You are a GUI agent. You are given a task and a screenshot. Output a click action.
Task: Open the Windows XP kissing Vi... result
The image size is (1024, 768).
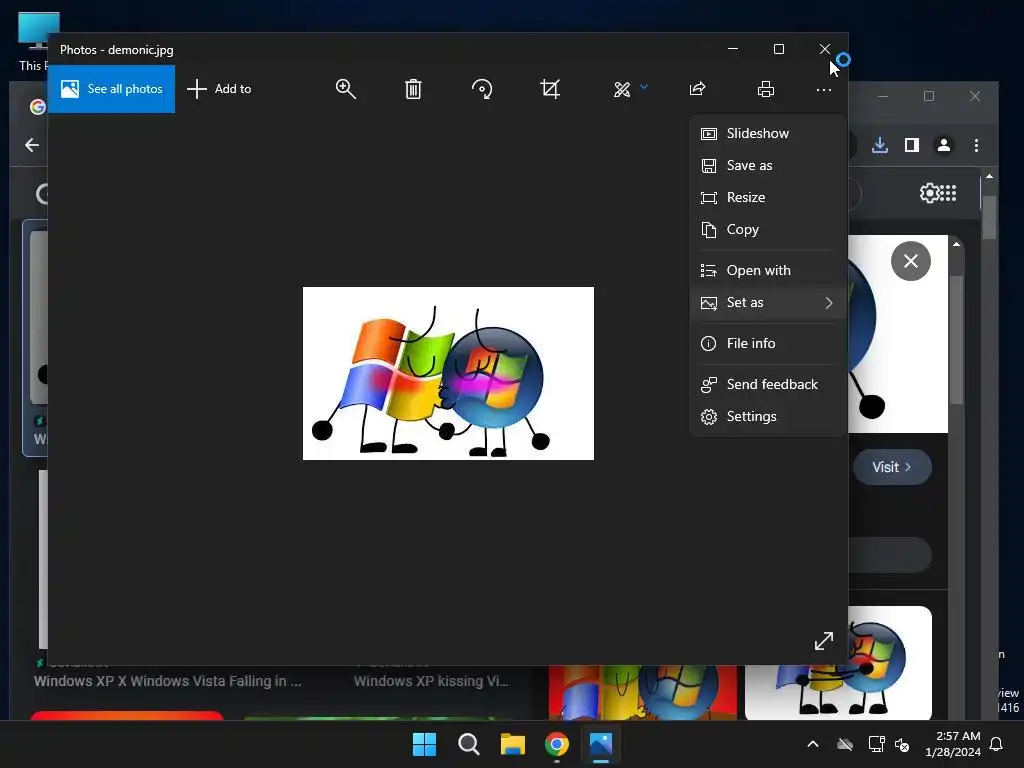coord(431,681)
